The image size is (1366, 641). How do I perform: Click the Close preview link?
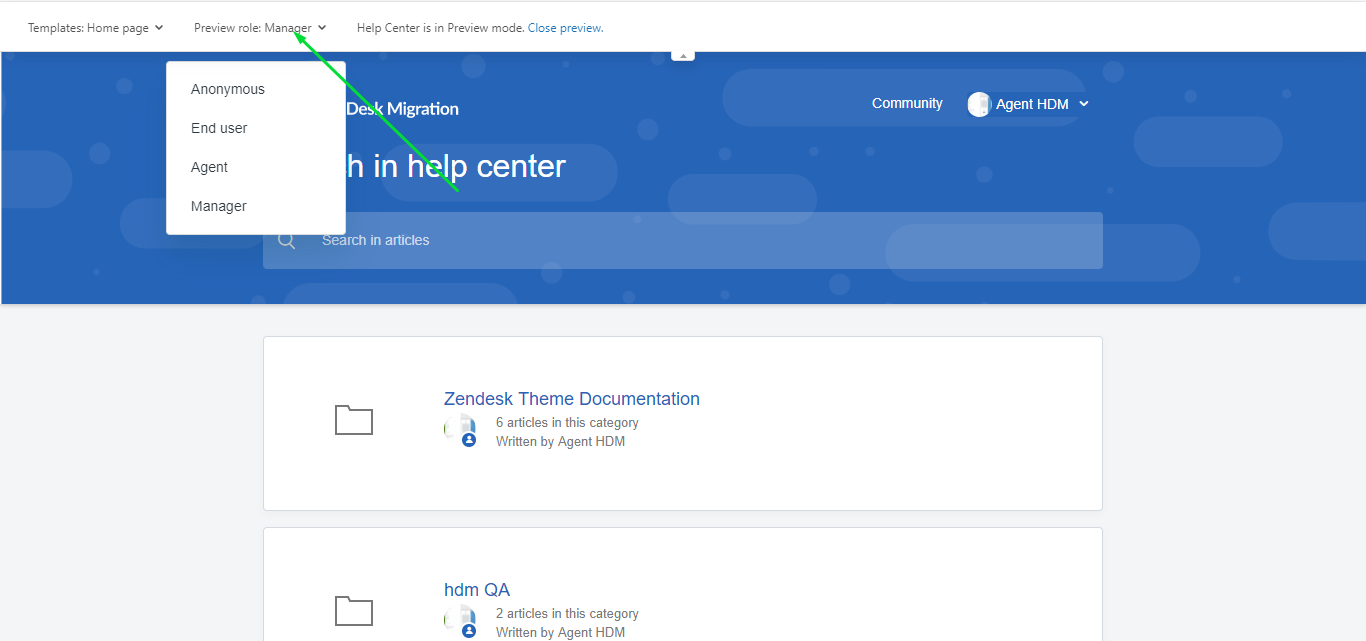click(x=565, y=28)
